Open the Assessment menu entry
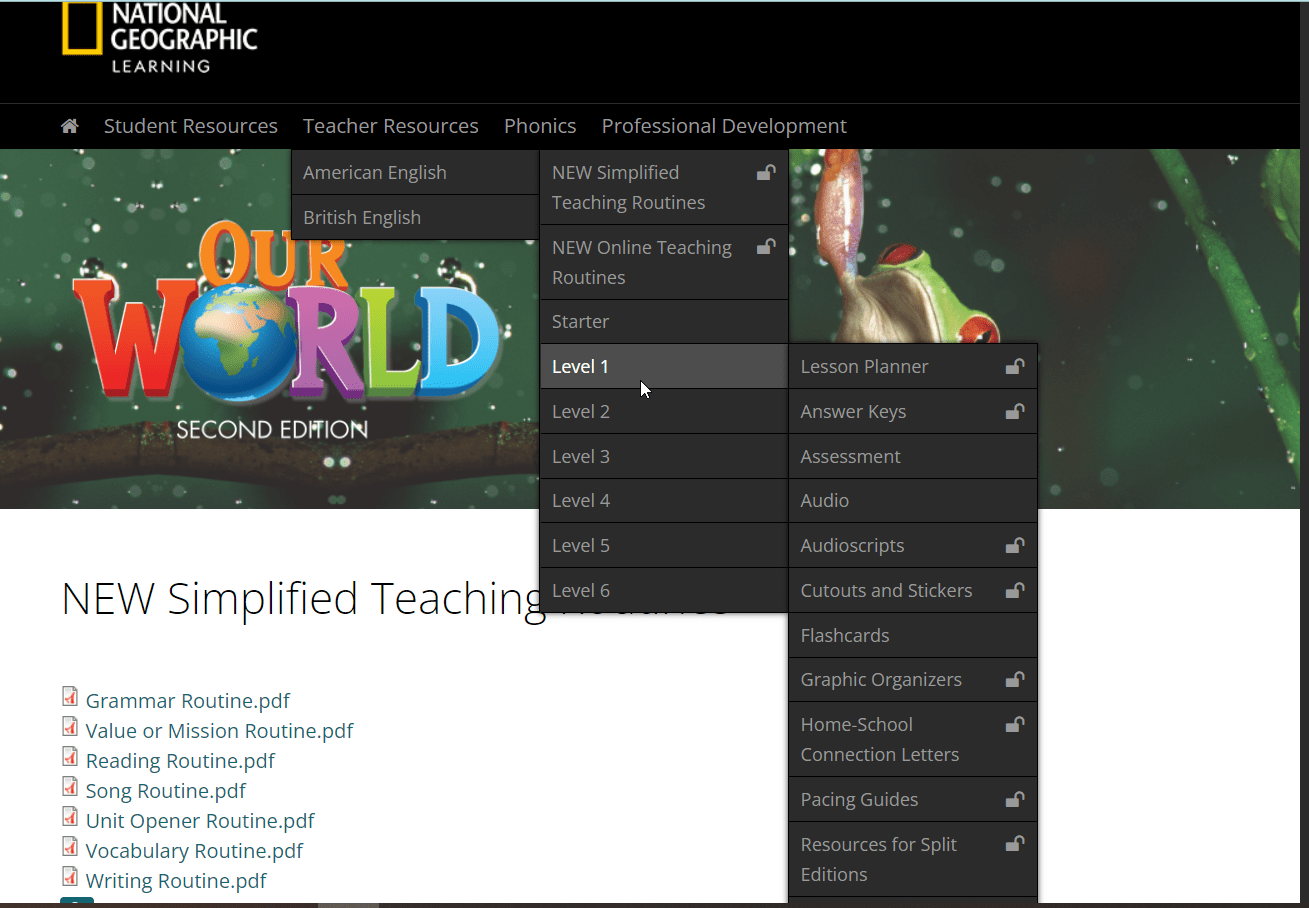The width and height of the screenshot is (1309, 908). pos(850,456)
